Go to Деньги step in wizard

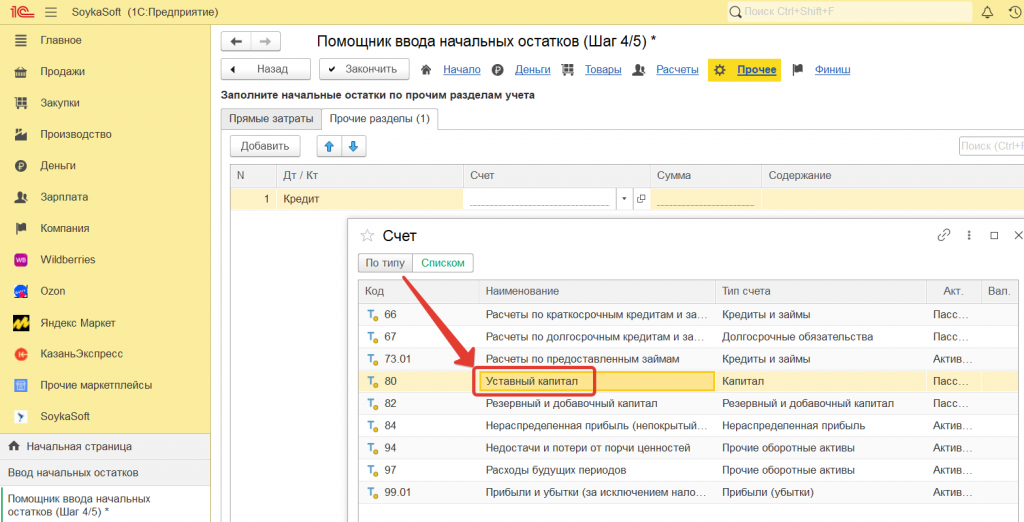tap(532, 70)
